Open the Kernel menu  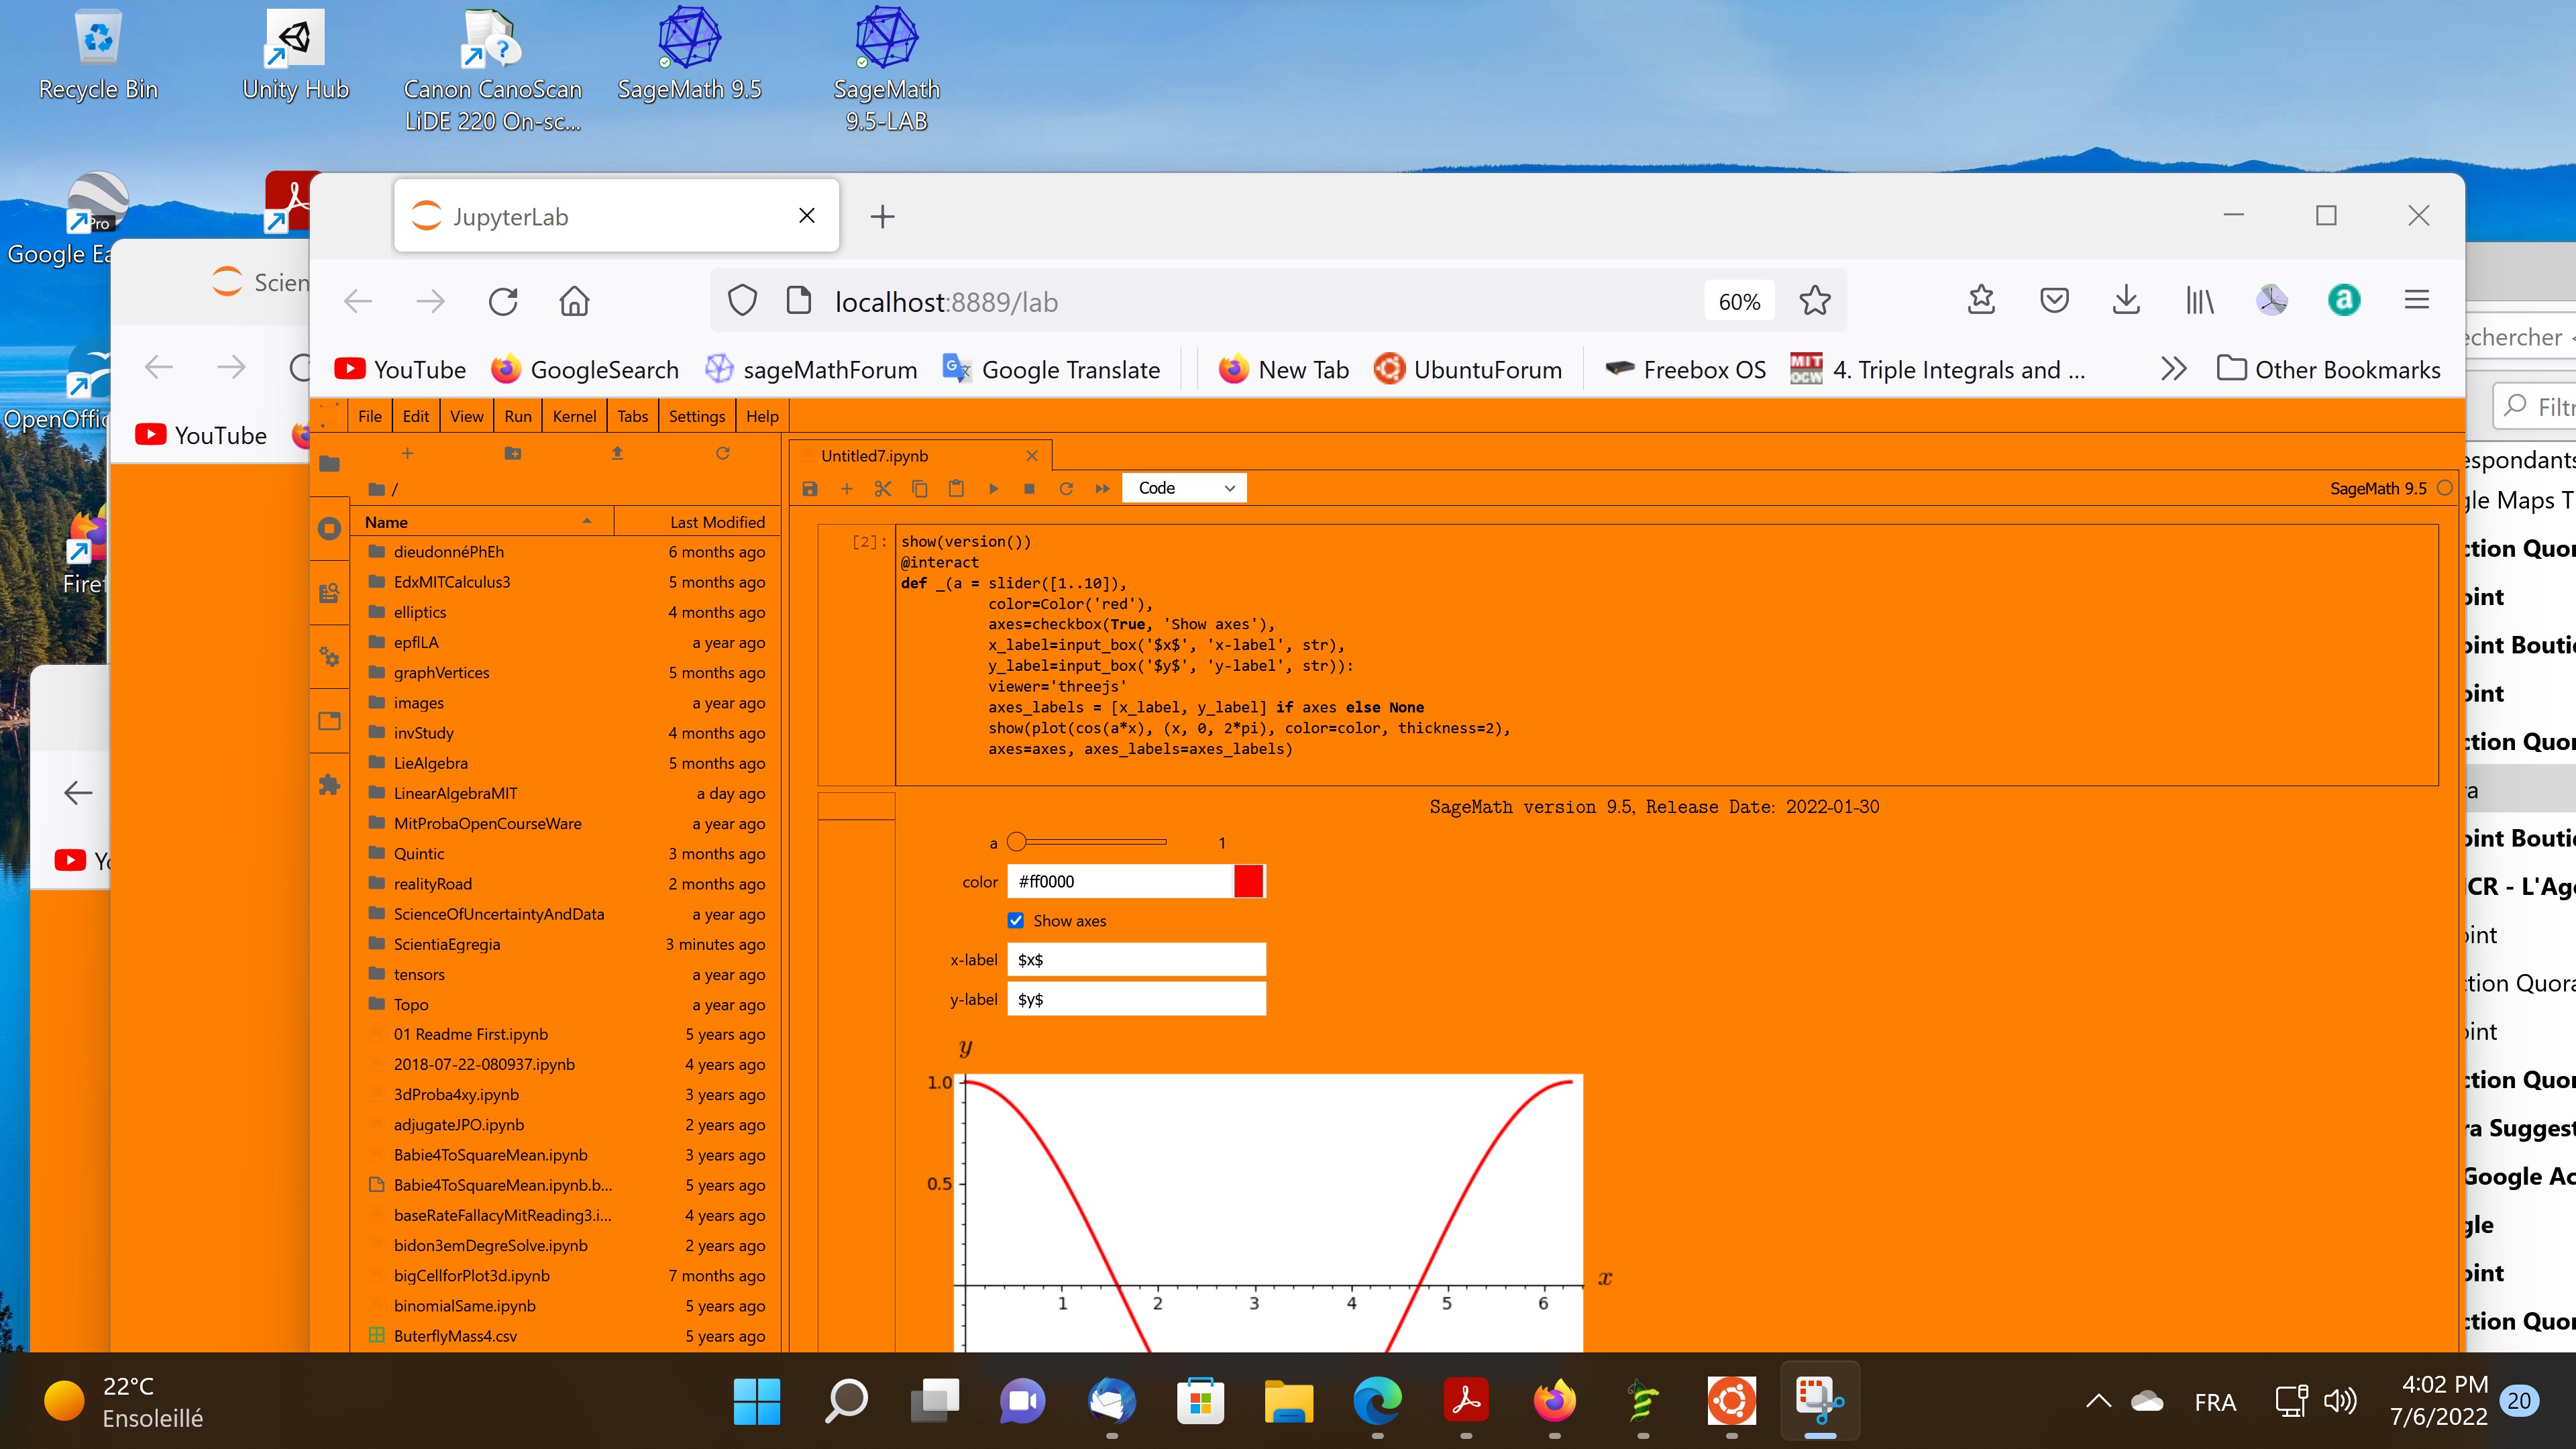pos(574,416)
